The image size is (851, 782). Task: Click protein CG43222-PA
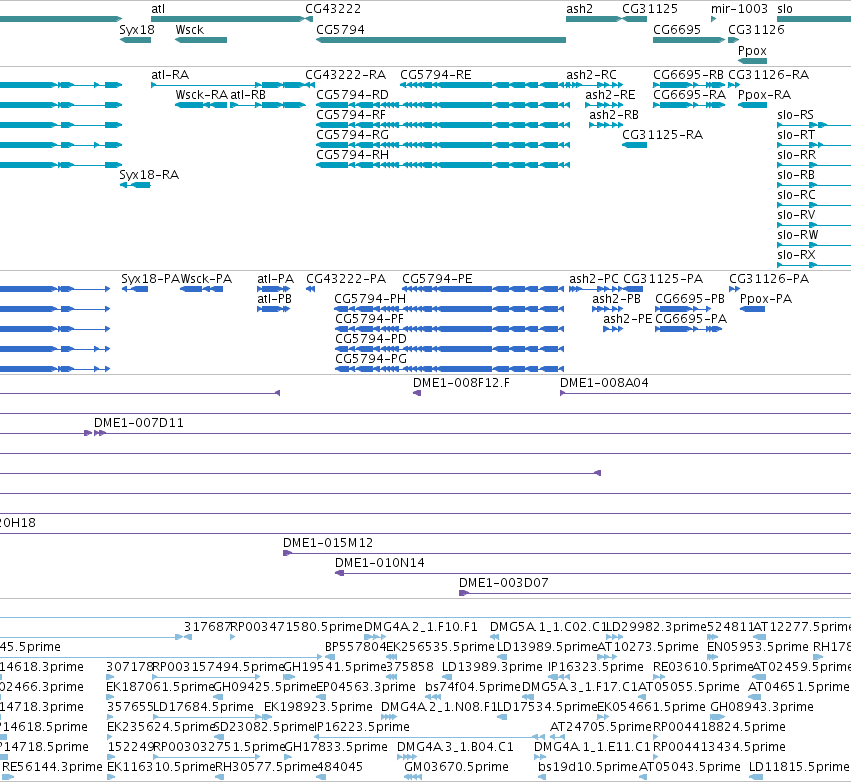tap(346, 278)
